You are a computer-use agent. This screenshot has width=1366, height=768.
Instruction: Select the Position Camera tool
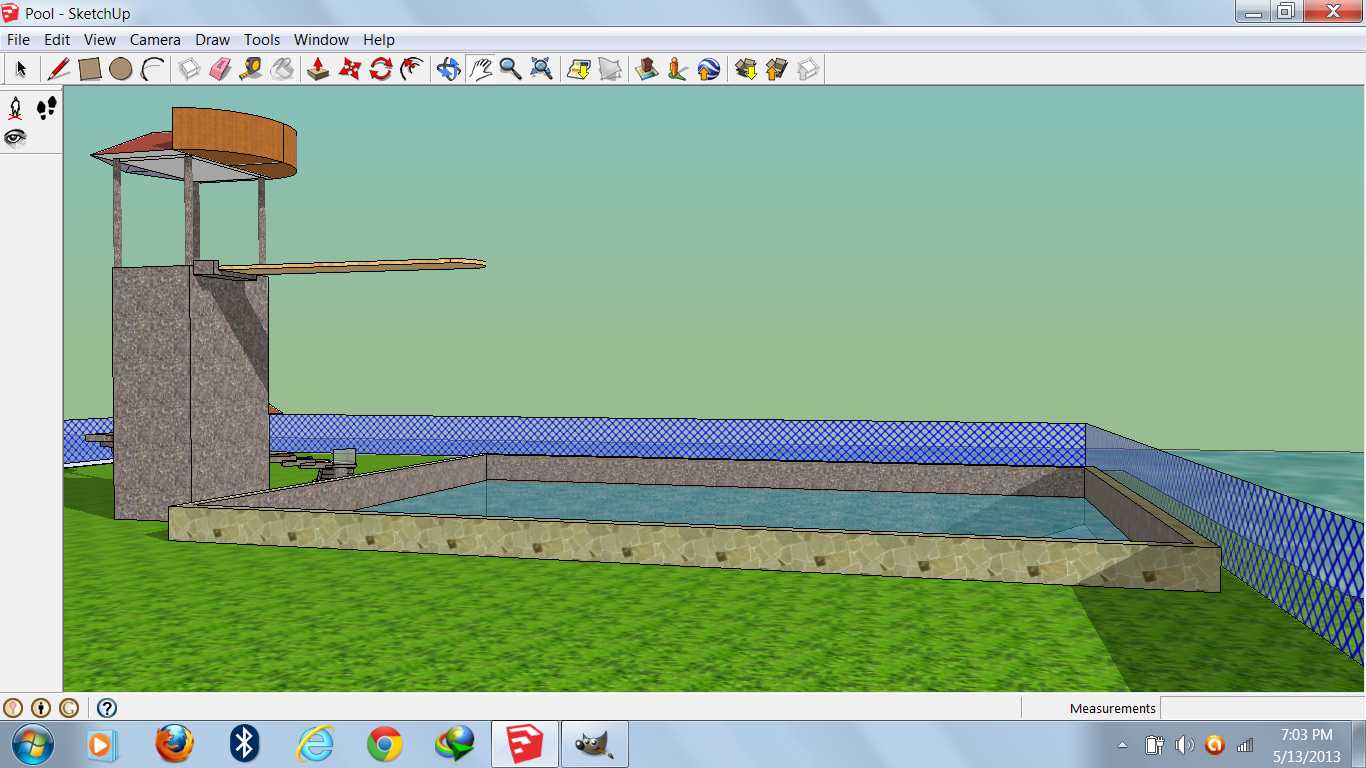pos(15,108)
